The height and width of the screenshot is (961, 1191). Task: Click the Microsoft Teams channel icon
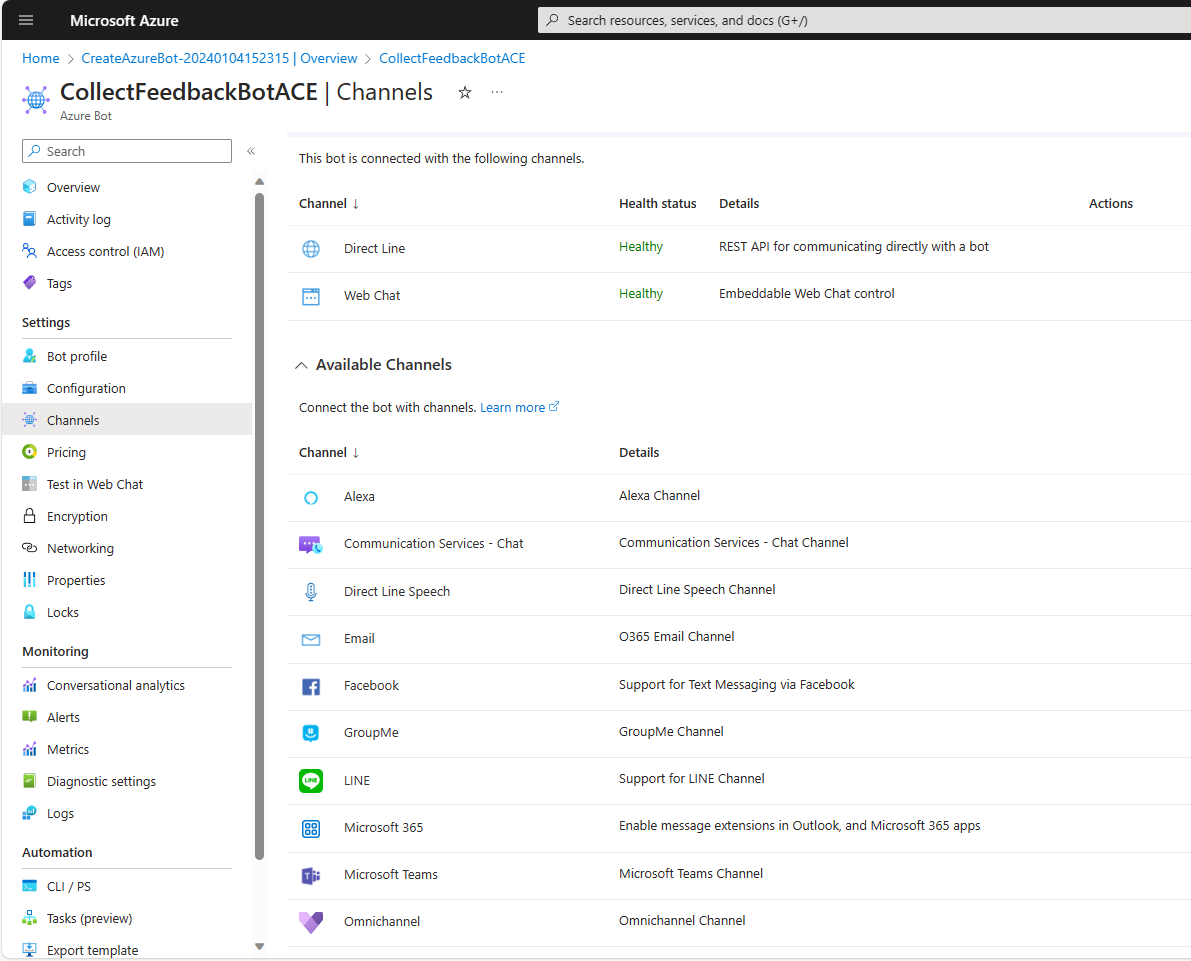click(x=311, y=875)
